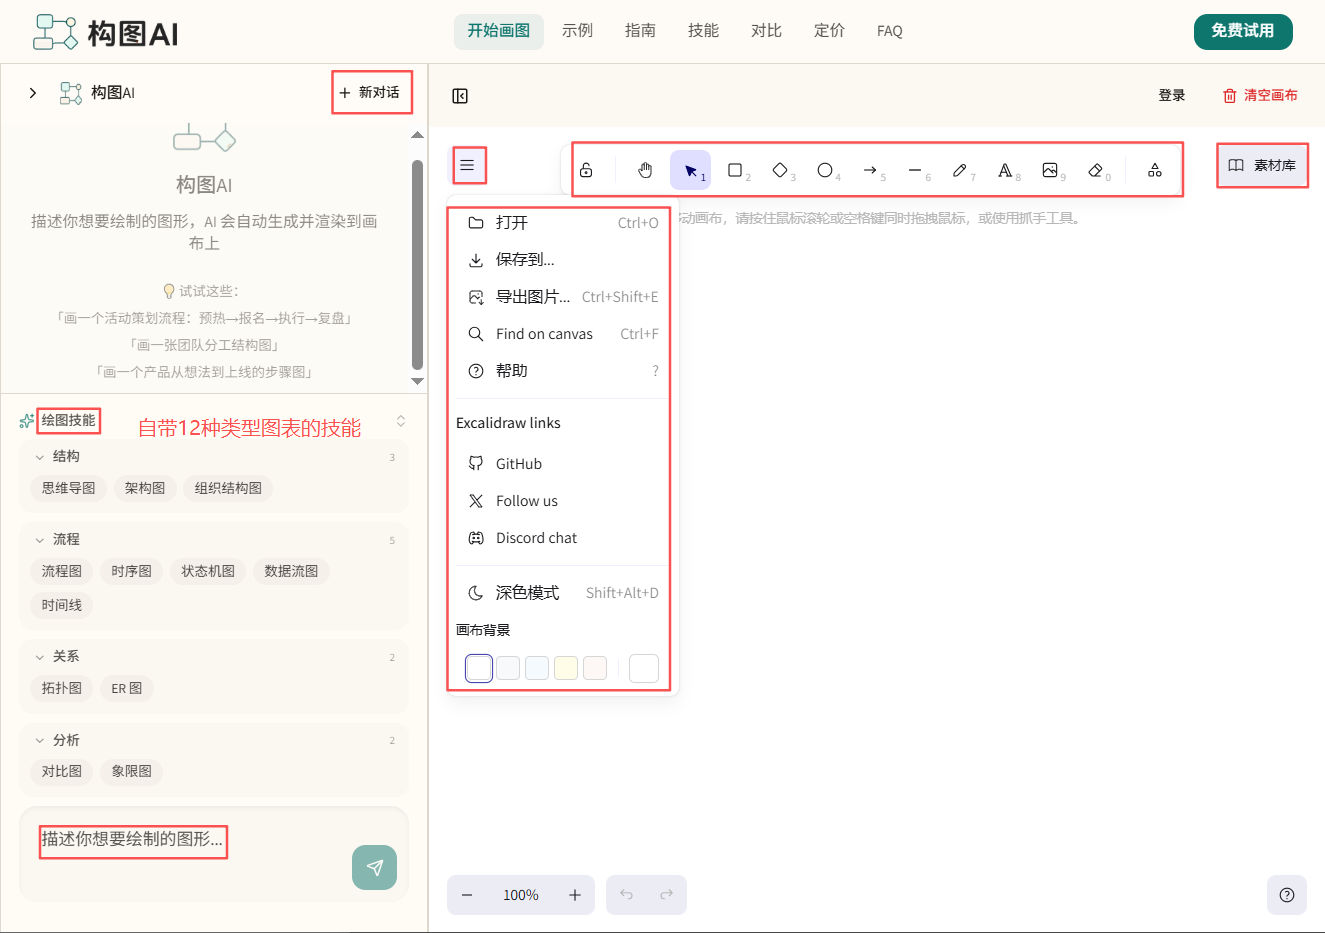Expand the chat list chevron beside 构图AI
This screenshot has height=933, width=1325.
pyautogui.click(x=33, y=93)
